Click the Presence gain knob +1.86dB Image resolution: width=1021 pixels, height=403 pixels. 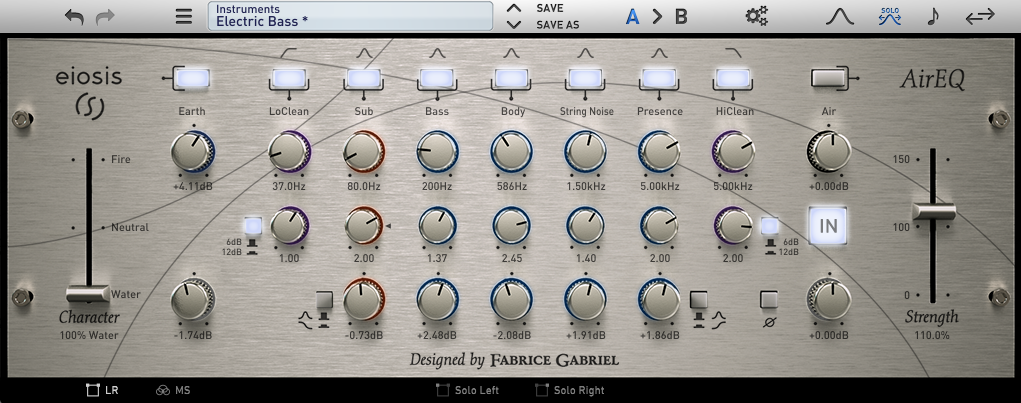[x=660, y=299]
